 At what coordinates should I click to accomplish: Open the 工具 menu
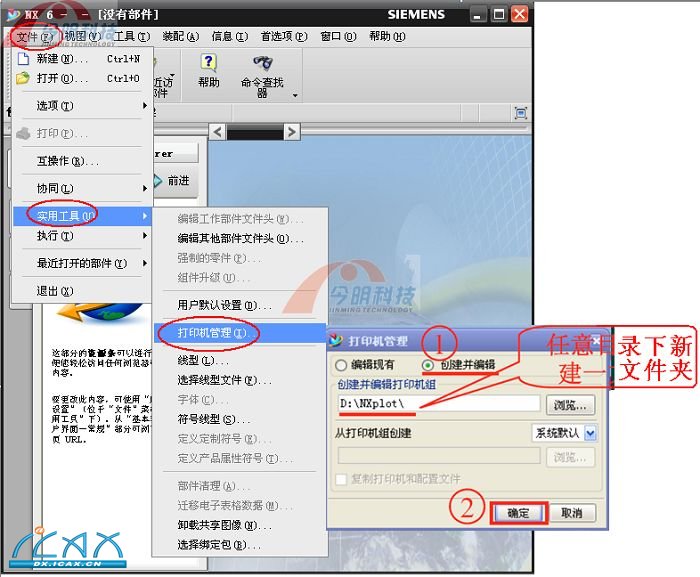click(131, 37)
